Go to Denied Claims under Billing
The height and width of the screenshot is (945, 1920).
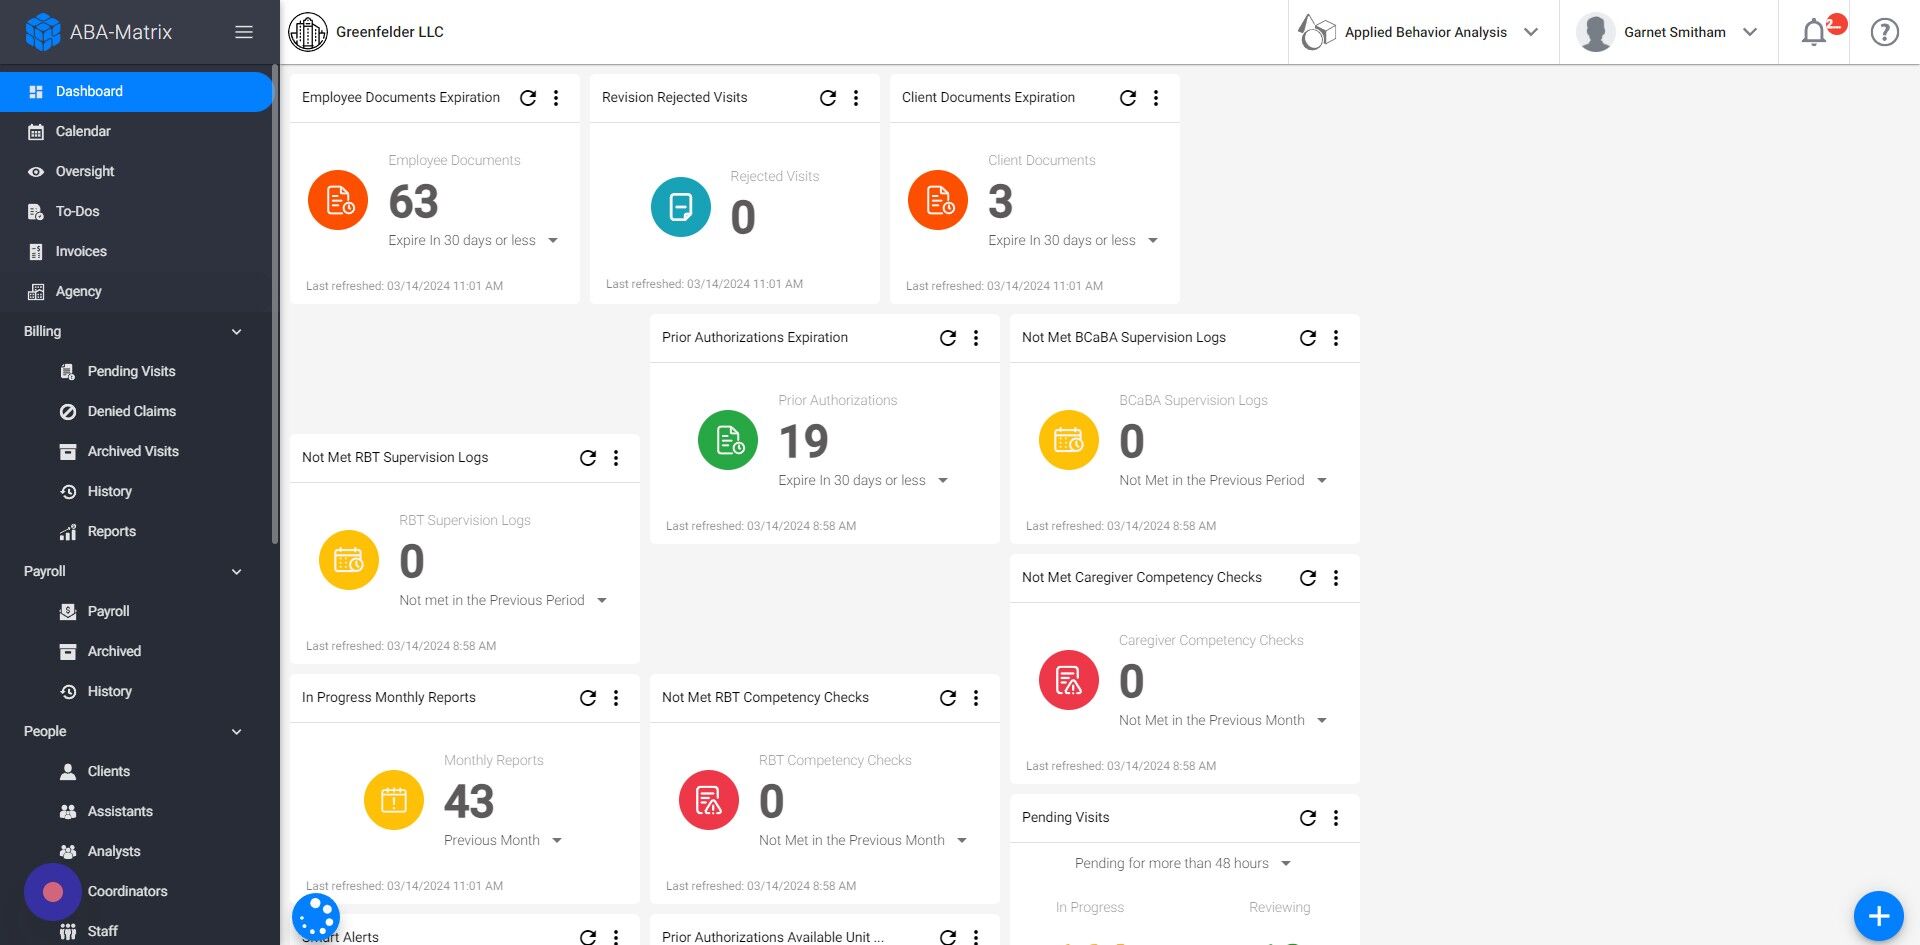131,411
